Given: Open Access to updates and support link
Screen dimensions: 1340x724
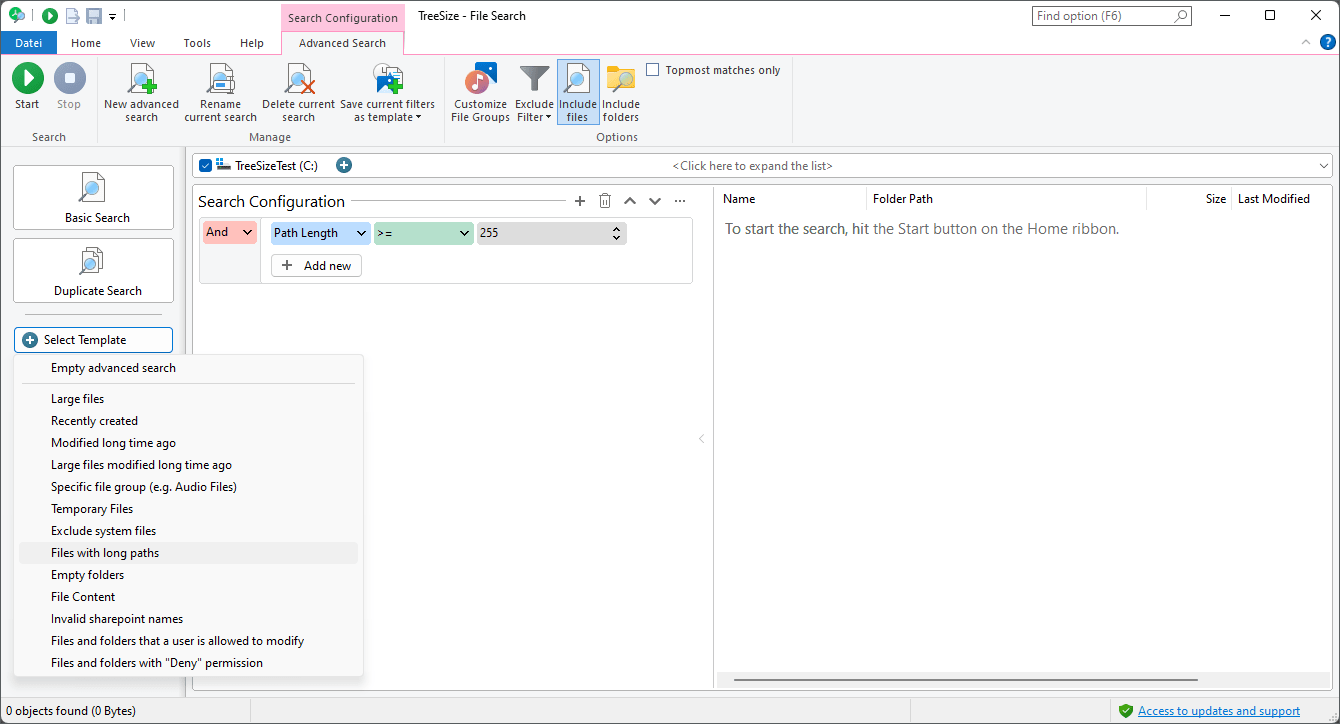Looking at the screenshot, I should coord(1218,711).
